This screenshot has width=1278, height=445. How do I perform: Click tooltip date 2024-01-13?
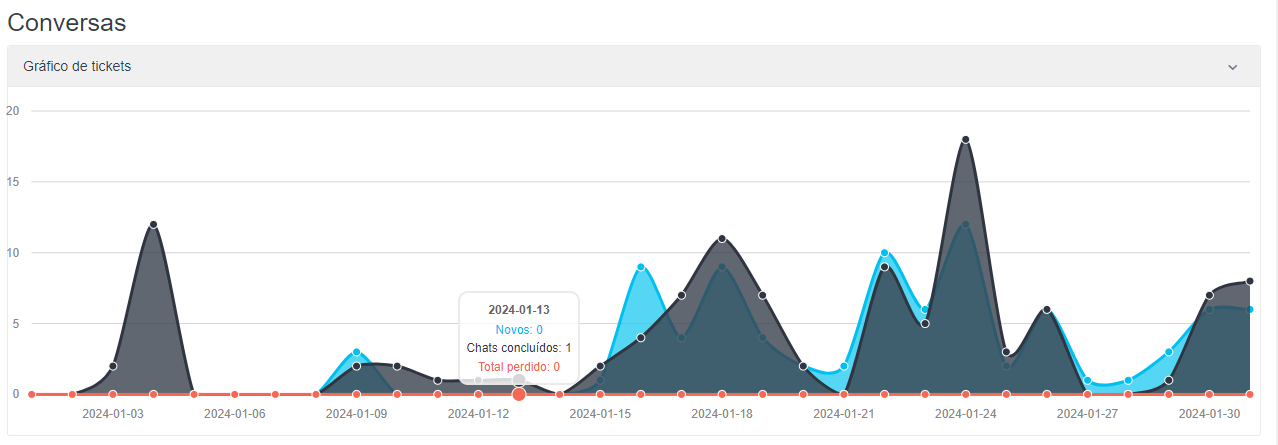(519, 310)
